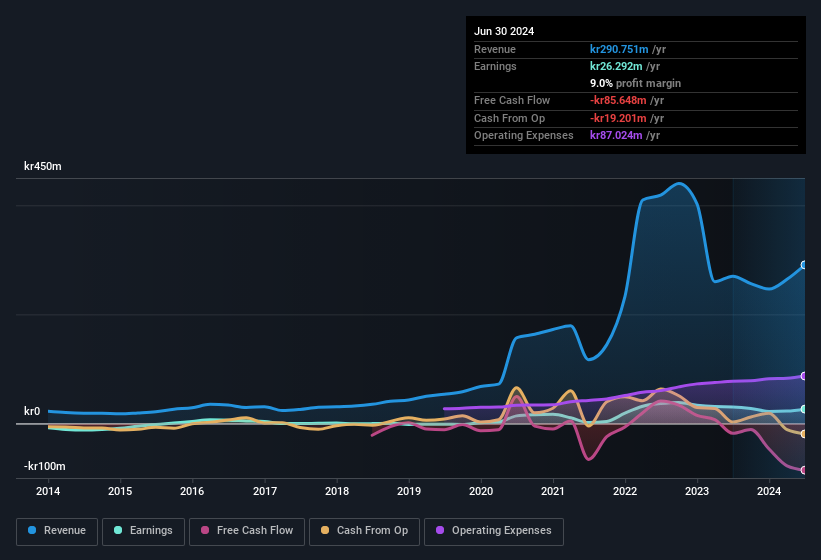This screenshot has width=821, height=560.
Task: Click the 2020 x-axis label
Action: click(x=481, y=491)
